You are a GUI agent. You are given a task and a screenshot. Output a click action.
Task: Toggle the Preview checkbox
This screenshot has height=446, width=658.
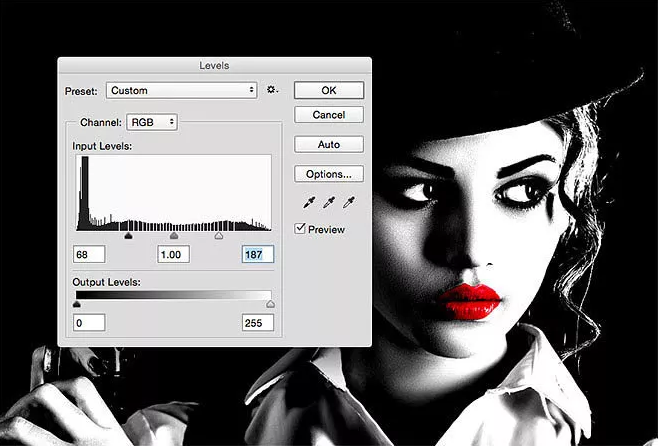(x=300, y=229)
